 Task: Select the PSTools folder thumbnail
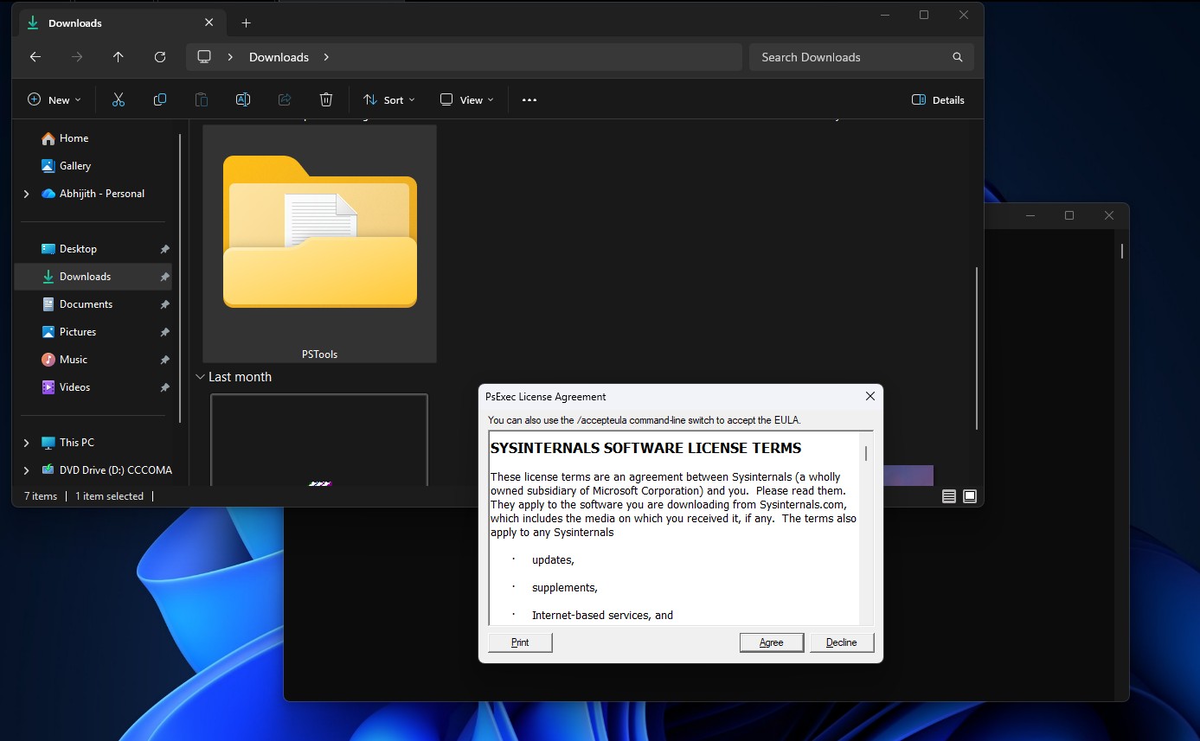319,243
